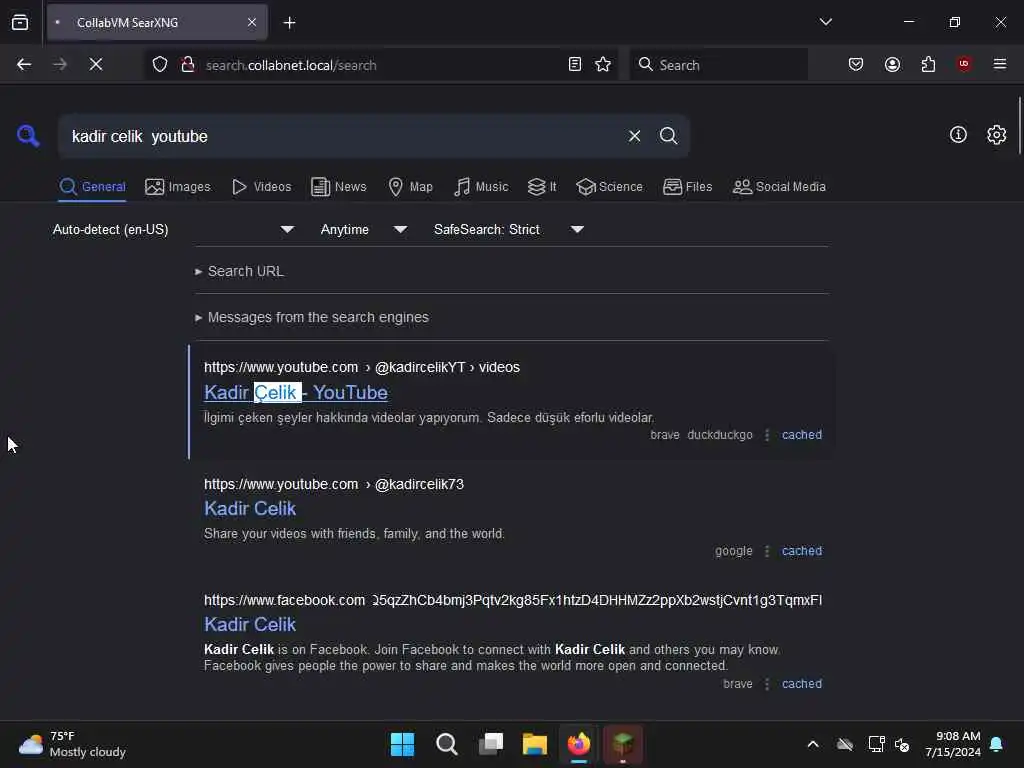Click the SearXNG magnifier logo
This screenshot has height=768, width=1024.
(28, 136)
